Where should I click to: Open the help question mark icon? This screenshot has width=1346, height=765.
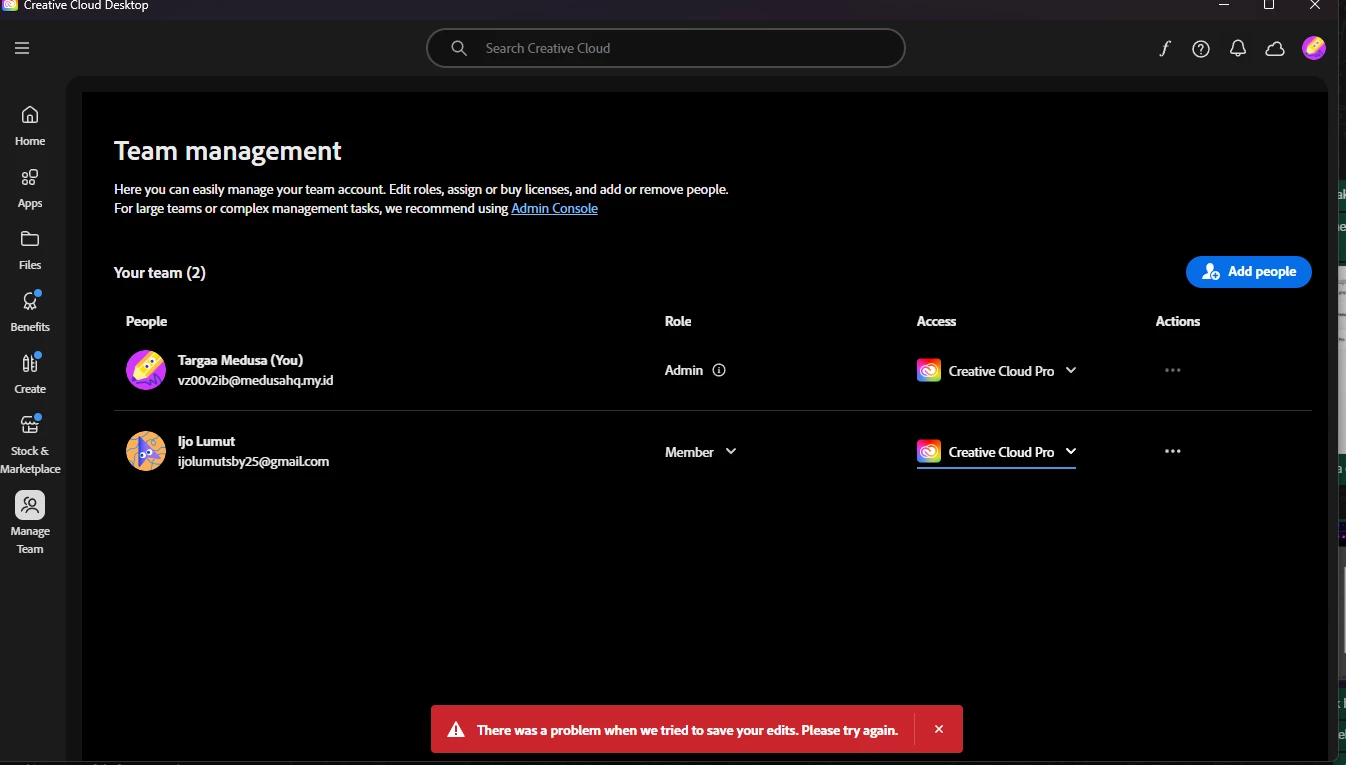pyautogui.click(x=1201, y=48)
